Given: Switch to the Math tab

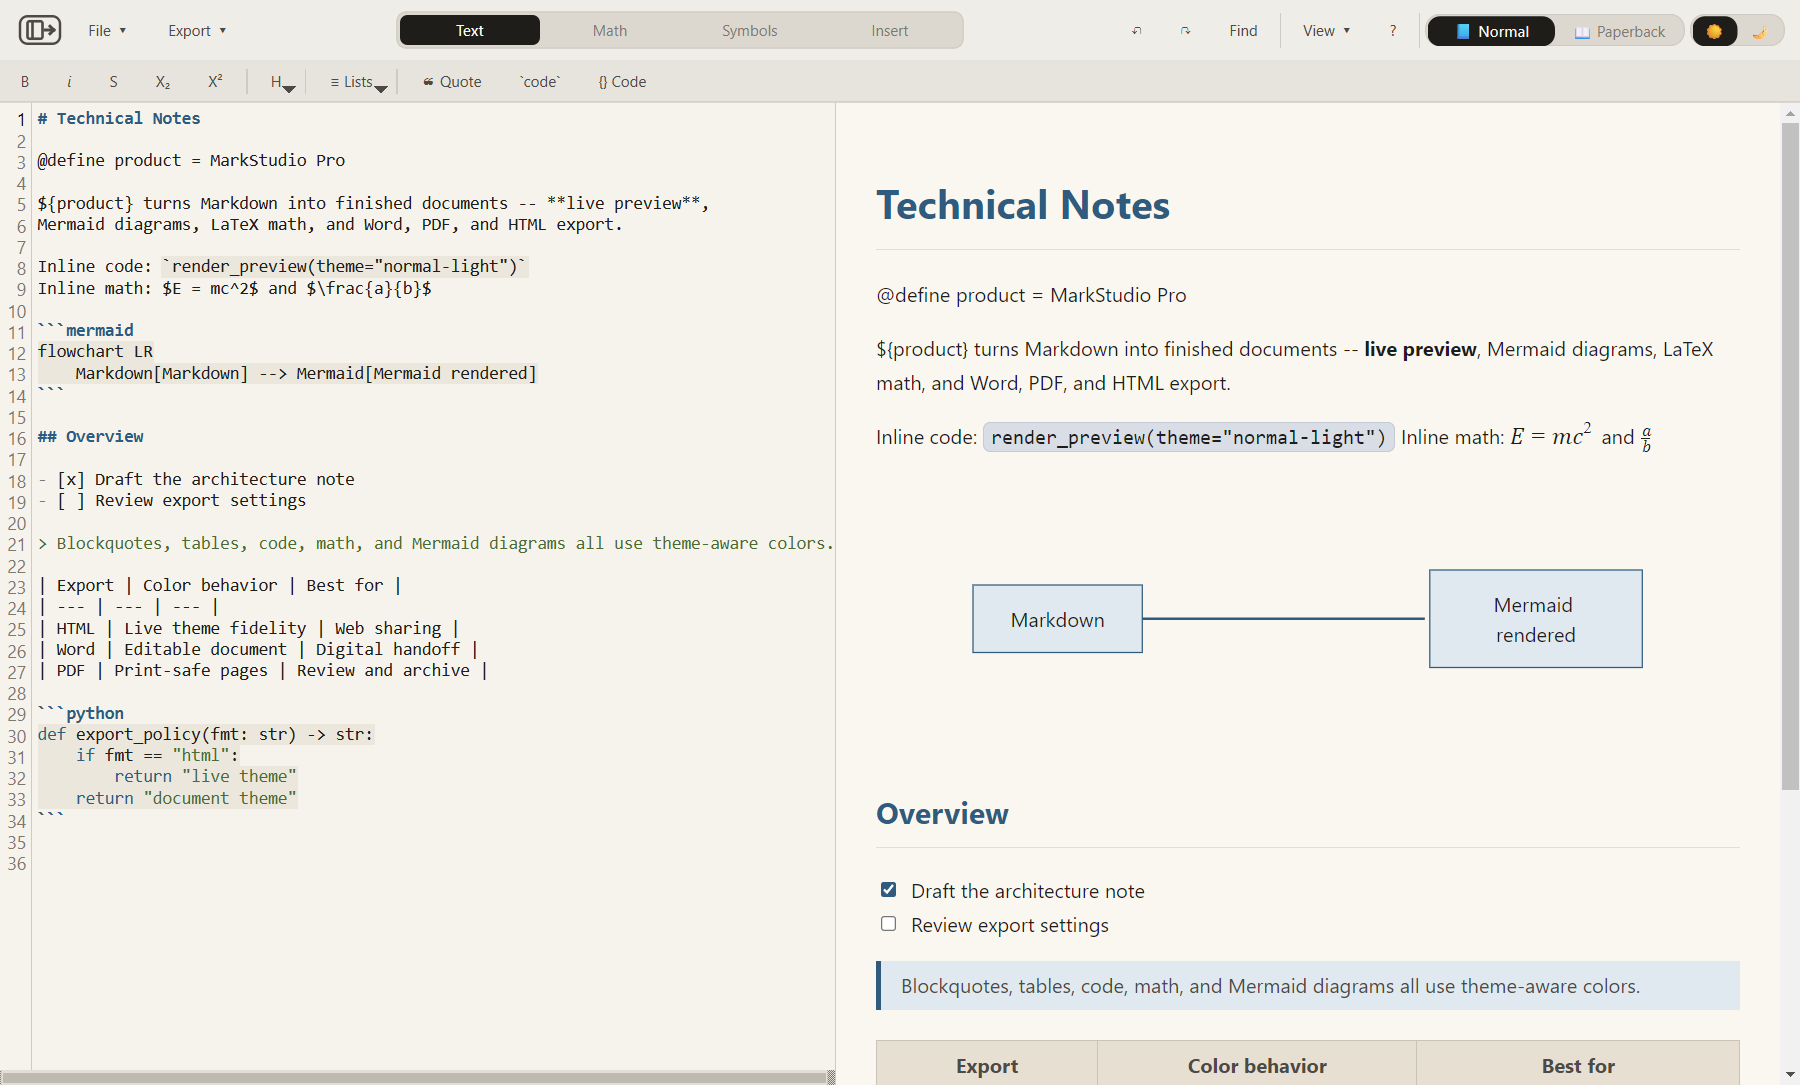Looking at the screenshot, I should (x=610, y=31).
